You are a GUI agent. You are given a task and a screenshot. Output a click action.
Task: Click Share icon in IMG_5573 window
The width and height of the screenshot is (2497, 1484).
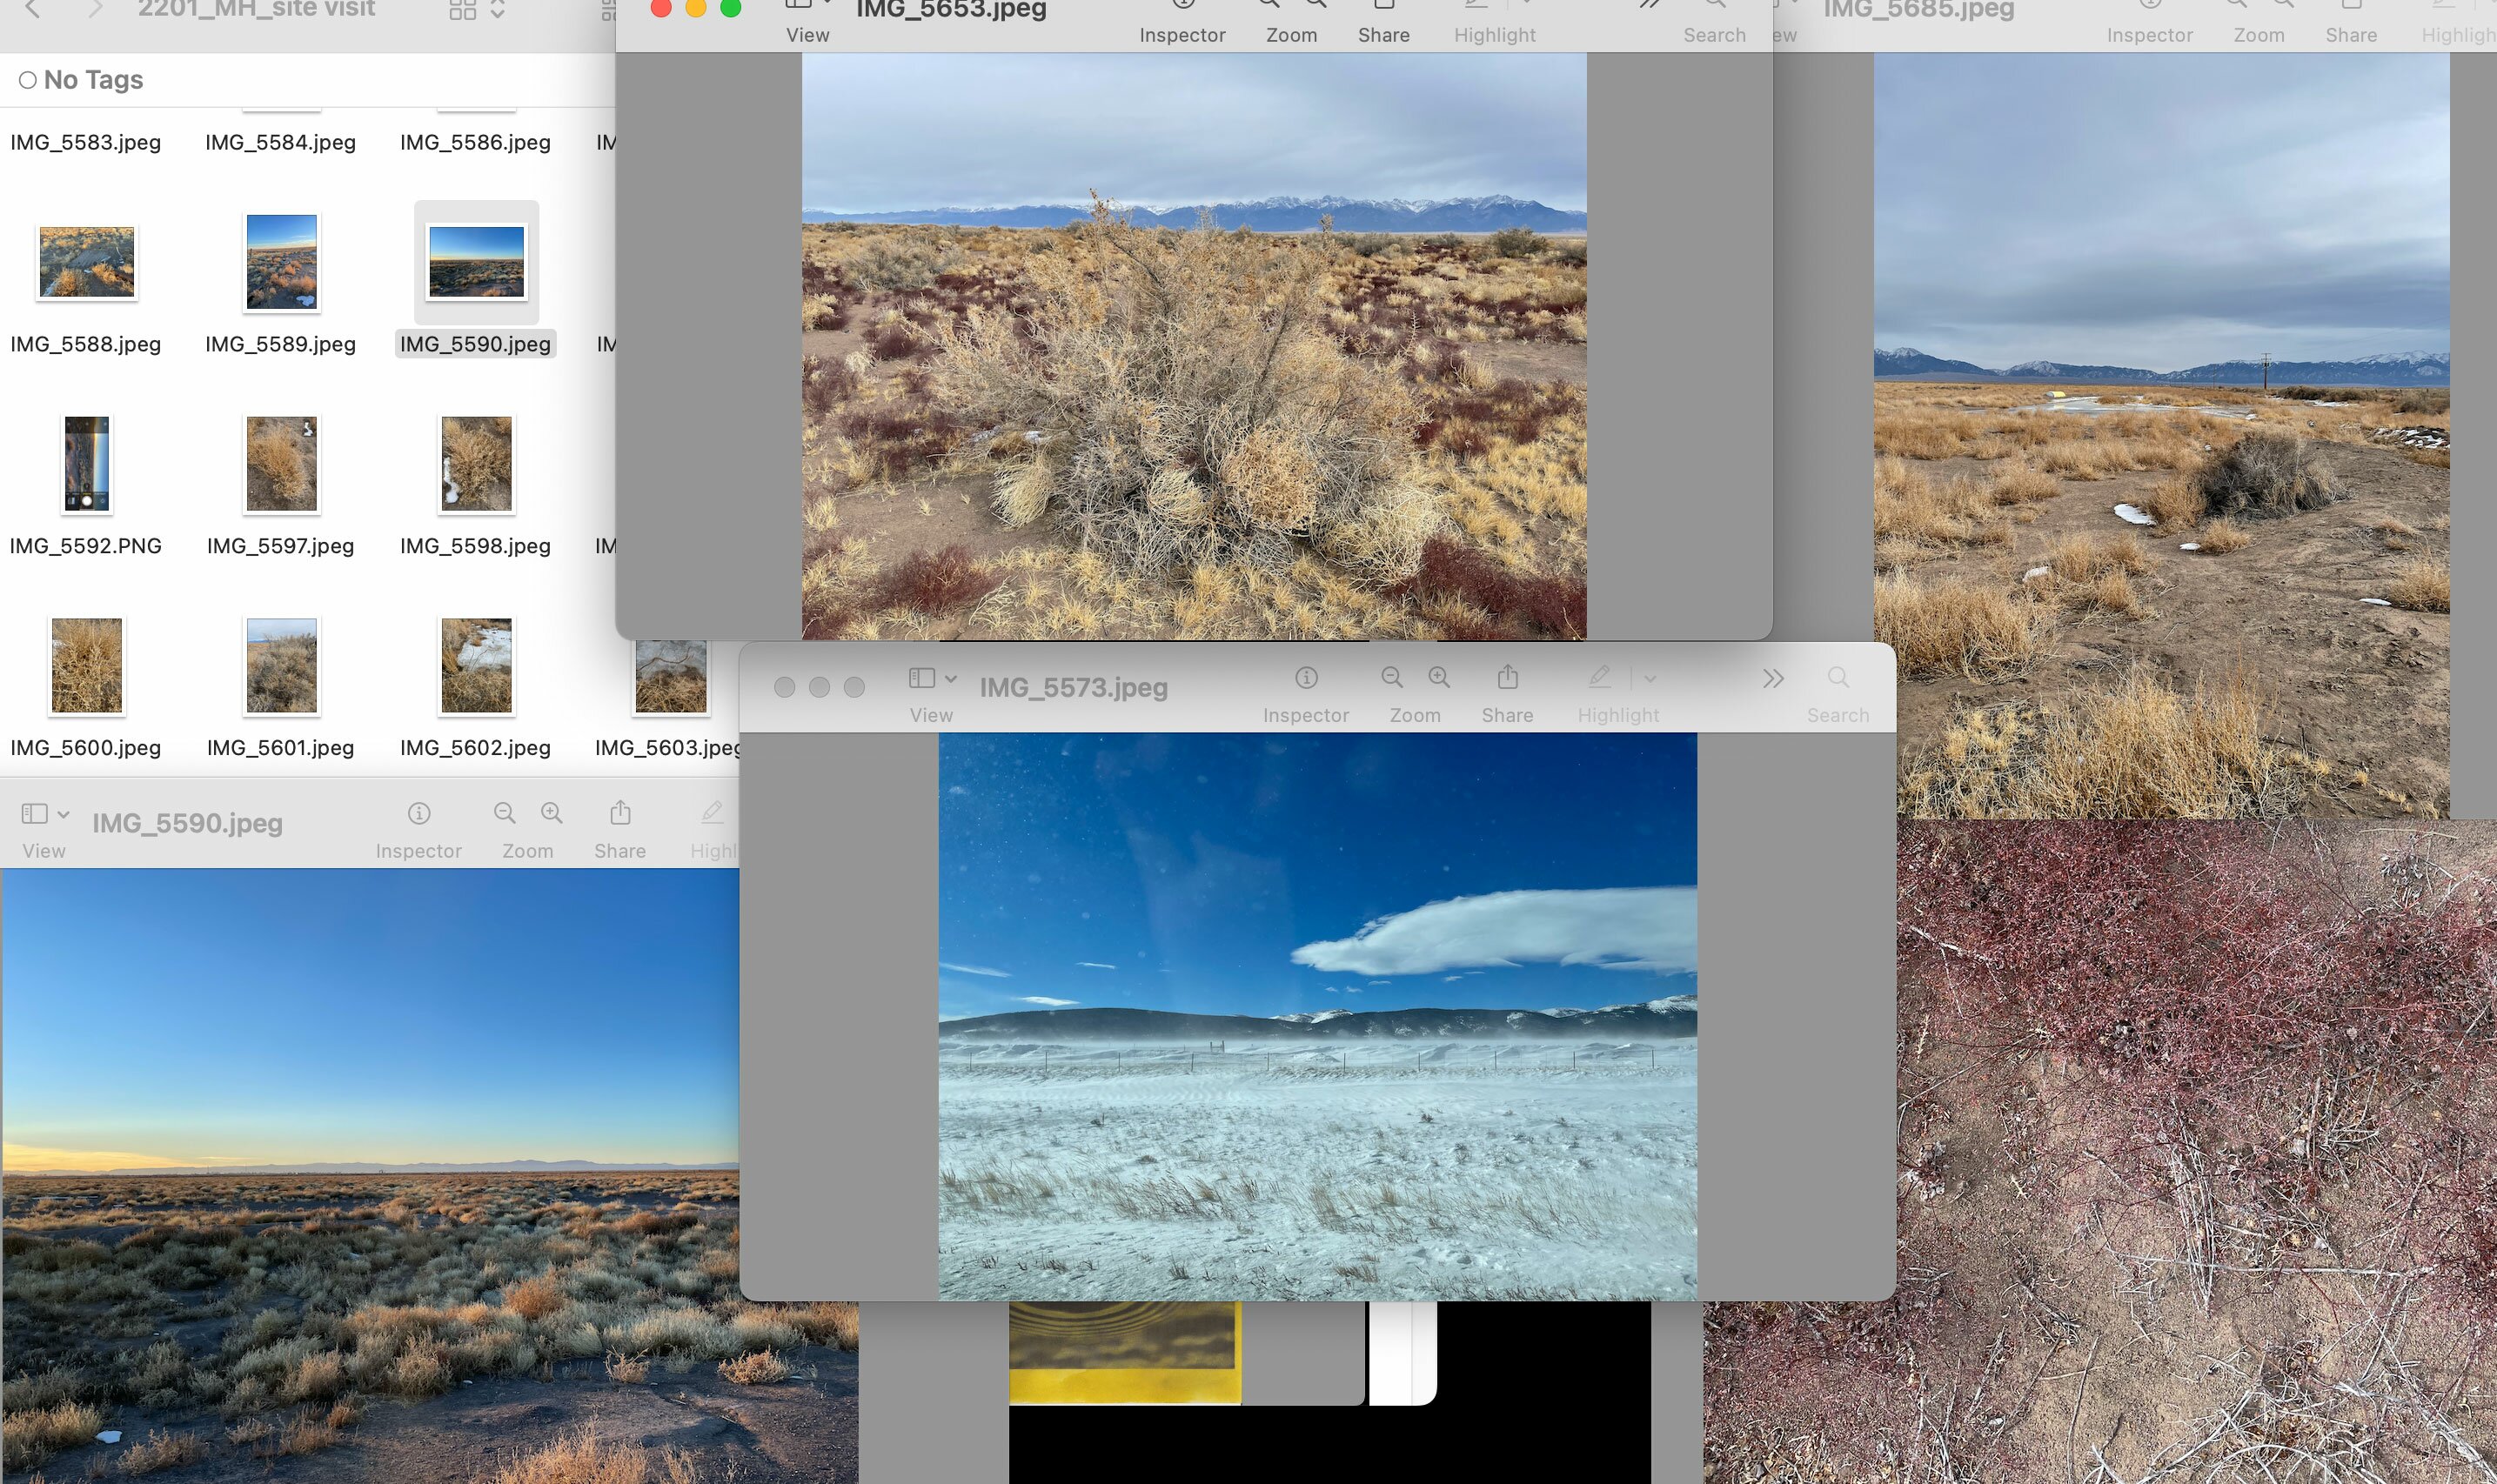coord(1507,678)
